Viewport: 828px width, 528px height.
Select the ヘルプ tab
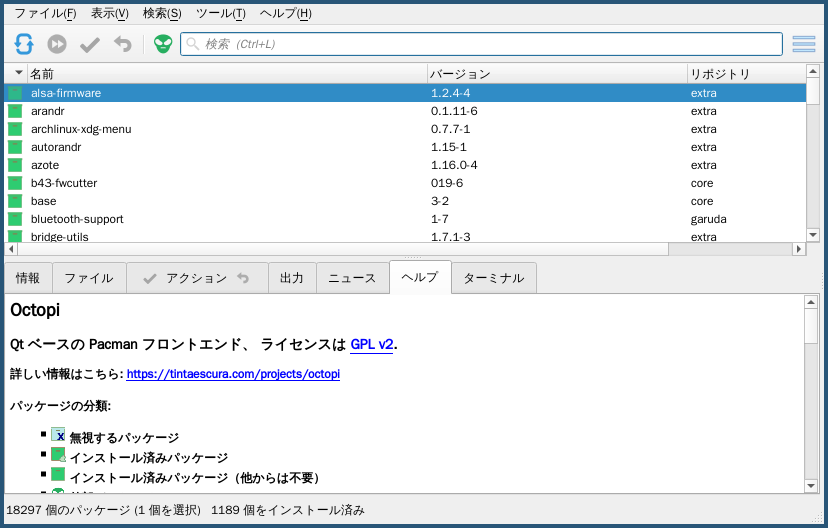click(420, 277)
